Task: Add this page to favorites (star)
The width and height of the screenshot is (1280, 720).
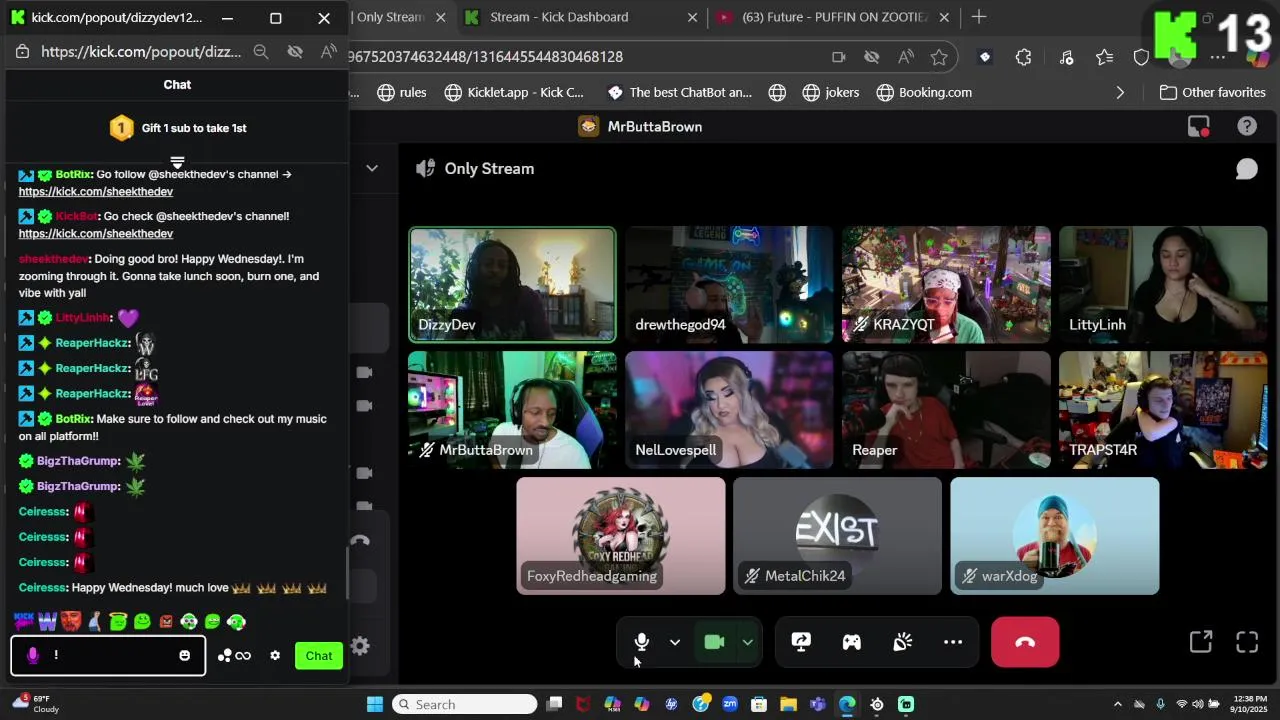Action: coord(939,57)
